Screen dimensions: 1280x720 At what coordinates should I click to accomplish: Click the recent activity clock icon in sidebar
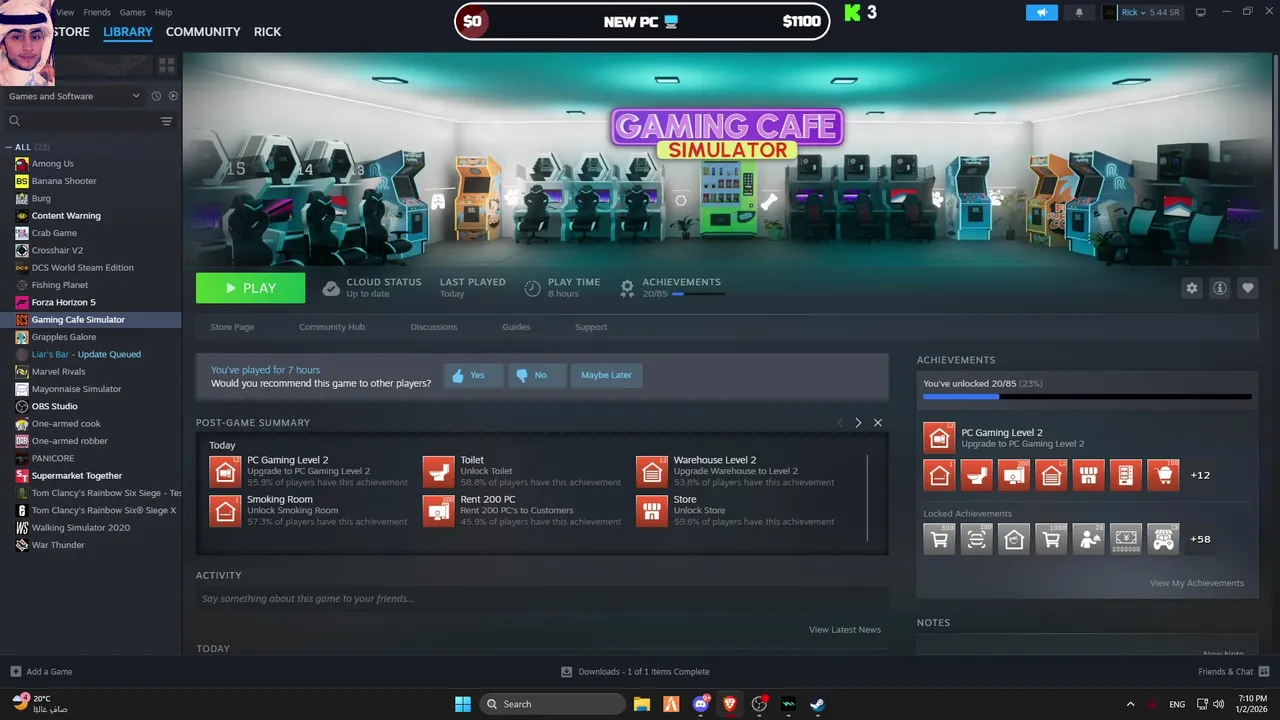coord(156,96)
